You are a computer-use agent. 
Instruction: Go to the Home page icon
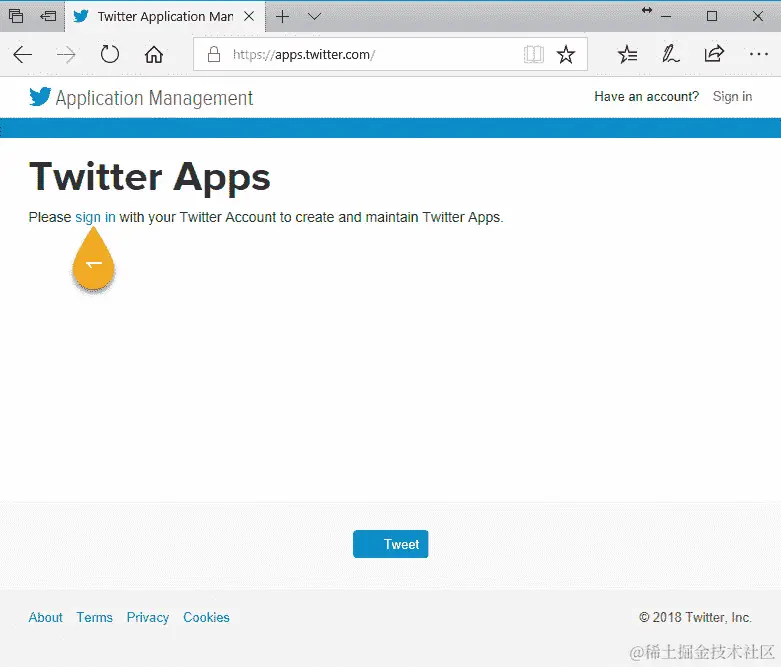[x=154, y=54]
